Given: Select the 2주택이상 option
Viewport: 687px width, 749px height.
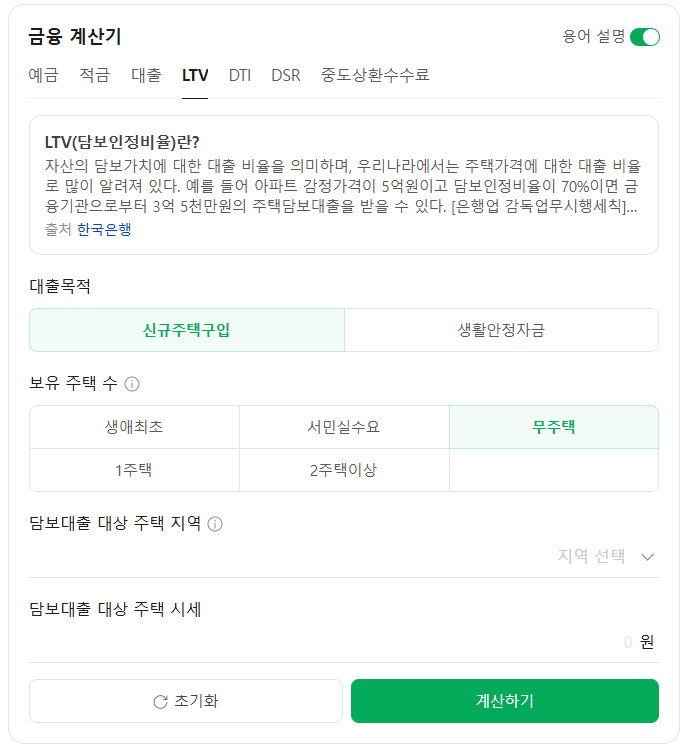Looking at the screenshot, I should tap(344, 470).
